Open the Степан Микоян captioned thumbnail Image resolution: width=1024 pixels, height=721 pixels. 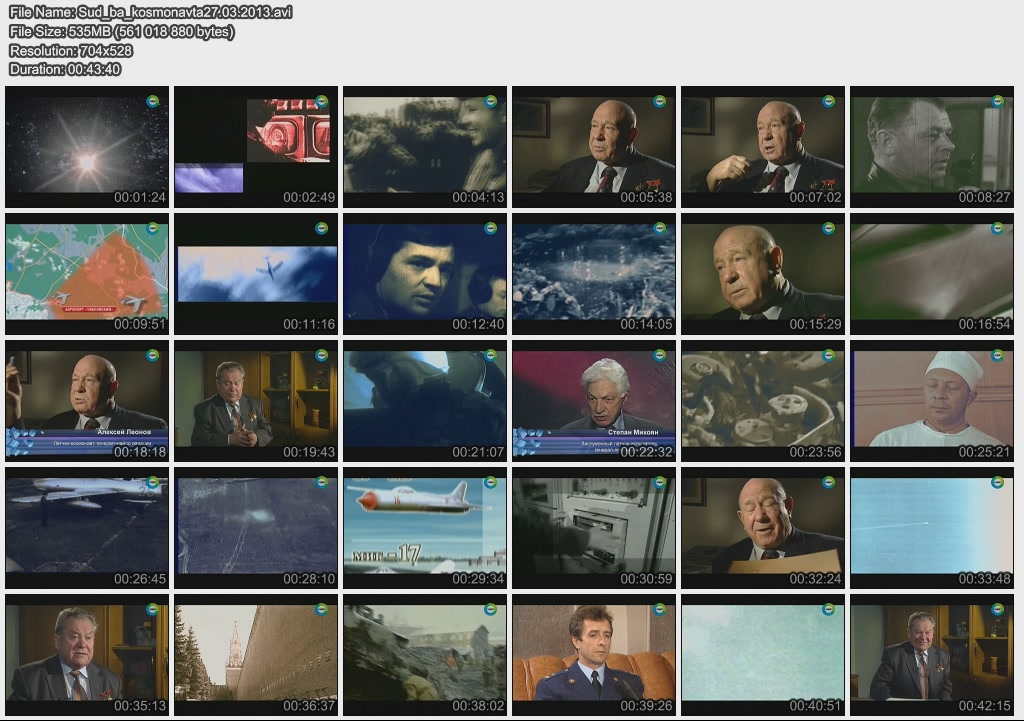point(594,401)
